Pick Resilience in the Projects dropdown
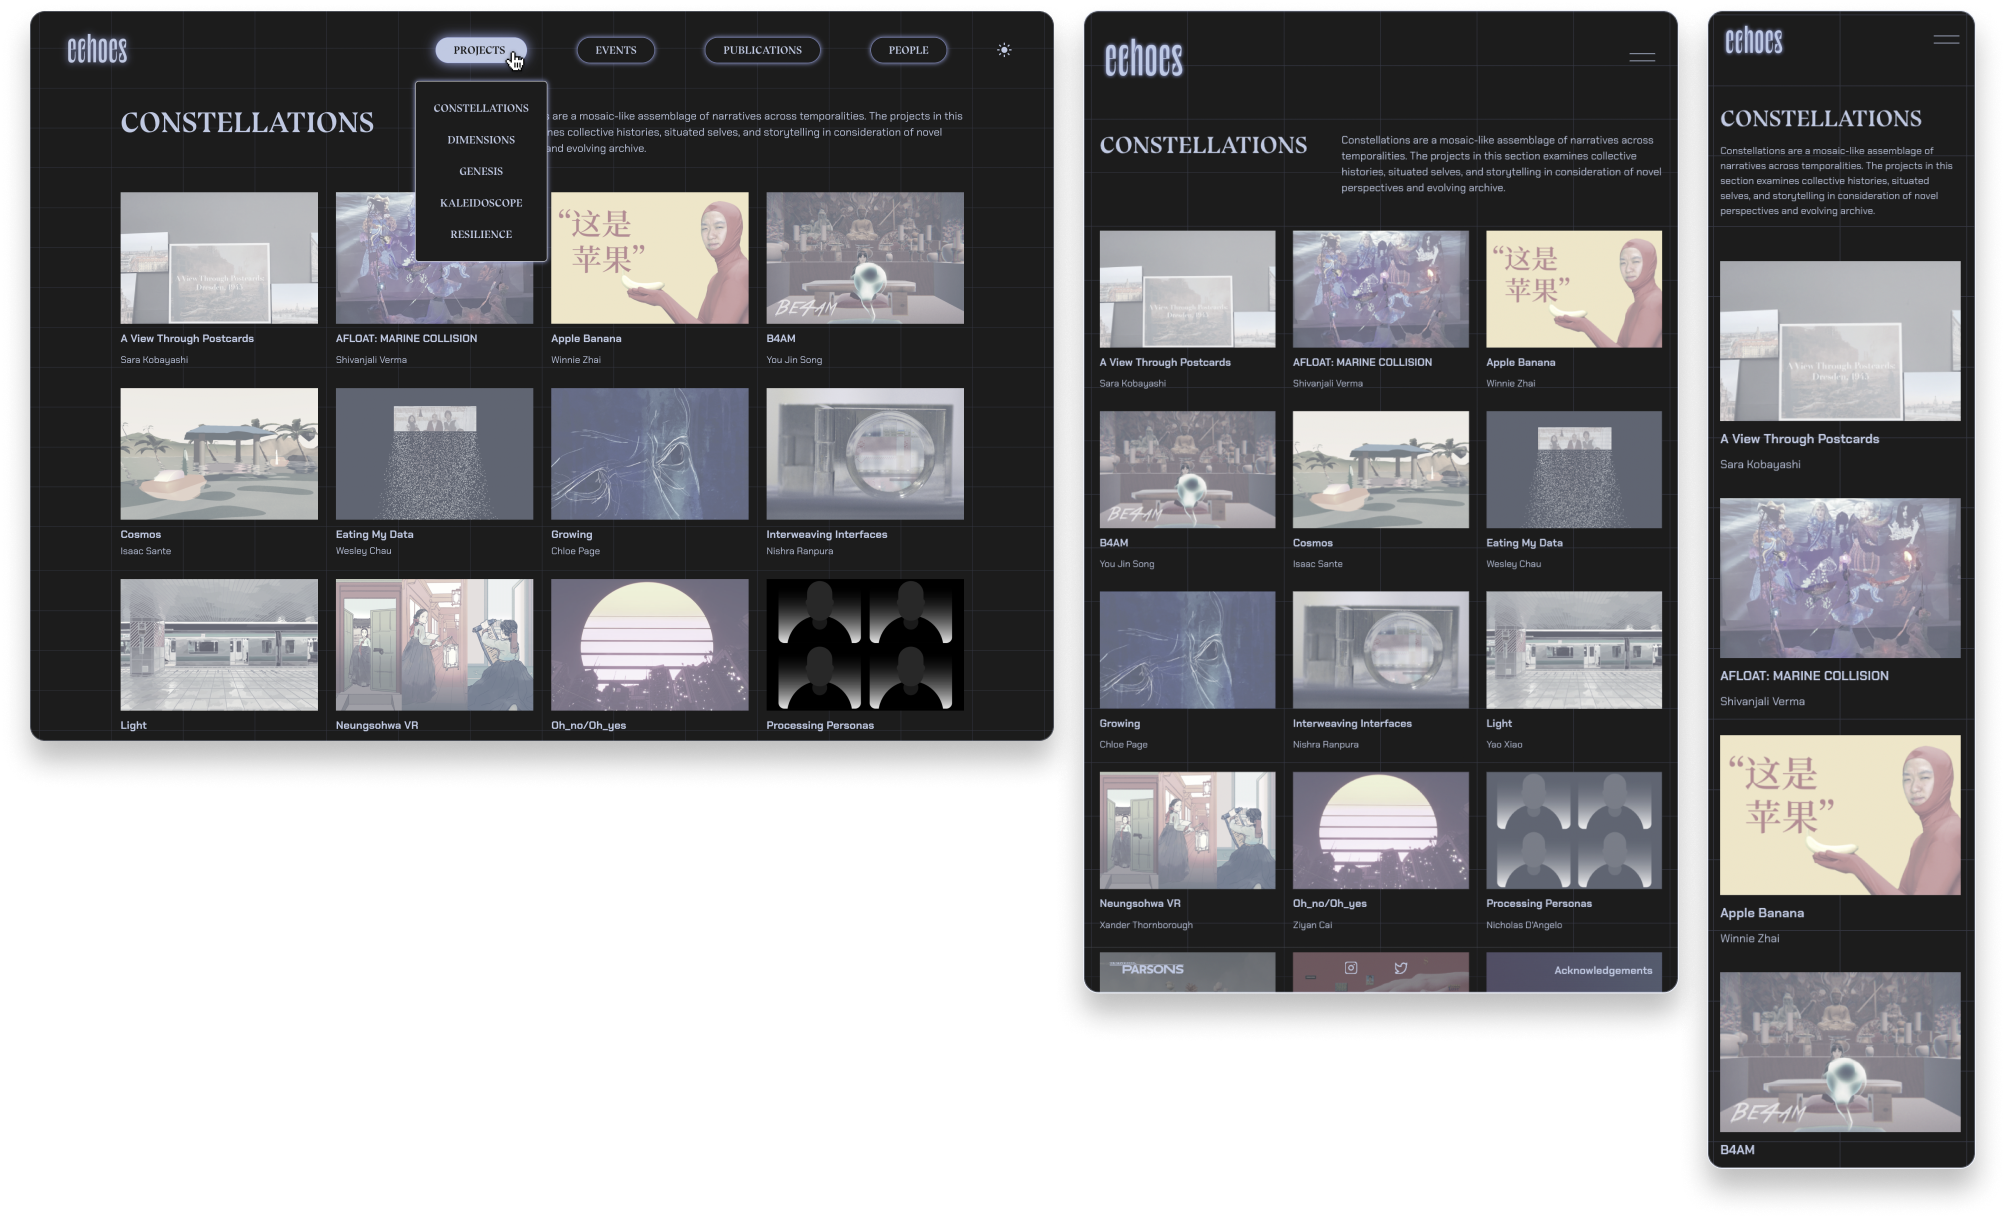The height and width of the screenshot is (1219, 2006). tap(481, 234)
